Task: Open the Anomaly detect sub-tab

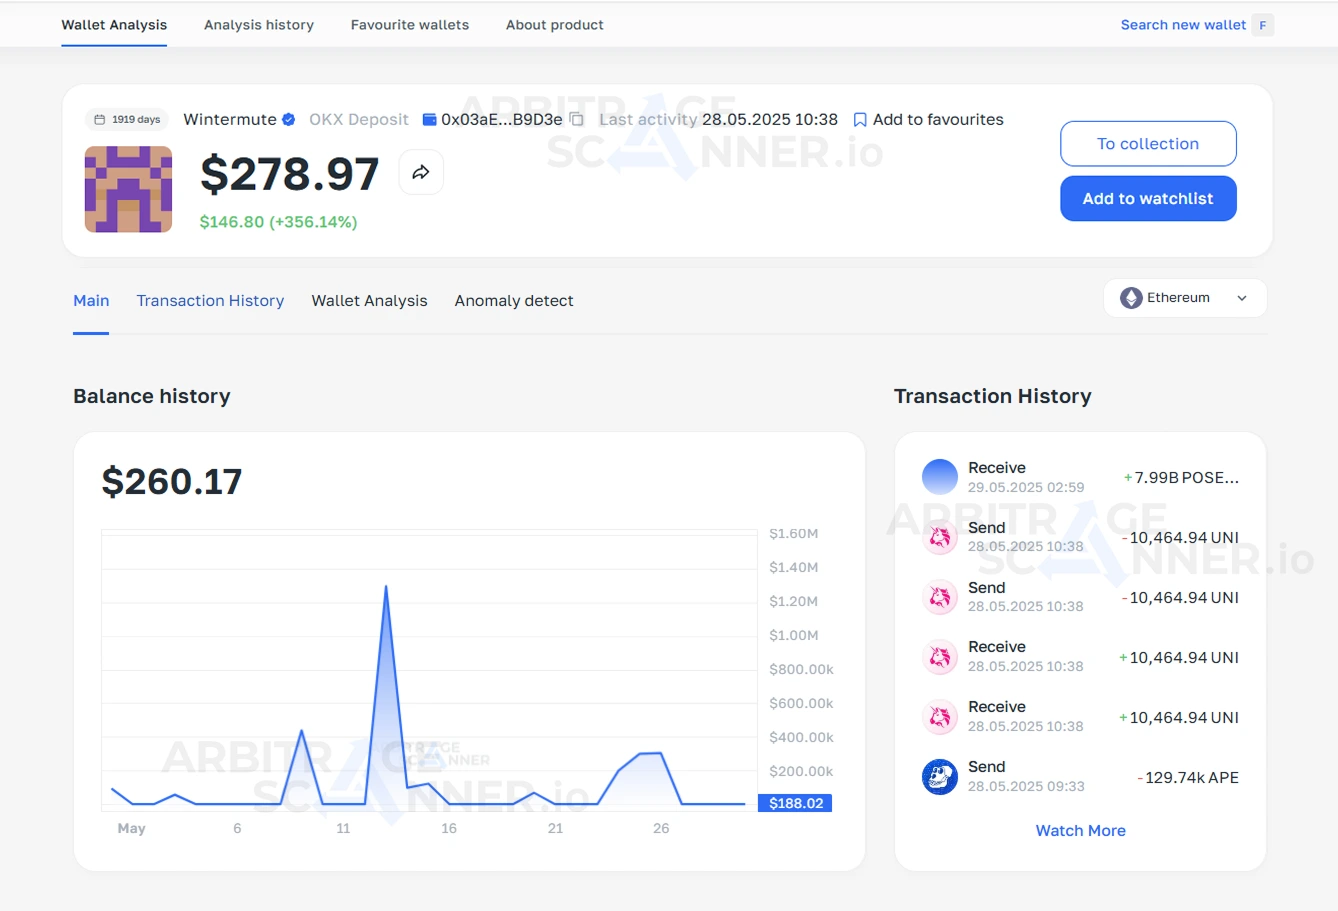Action: (x=514, y=301)
